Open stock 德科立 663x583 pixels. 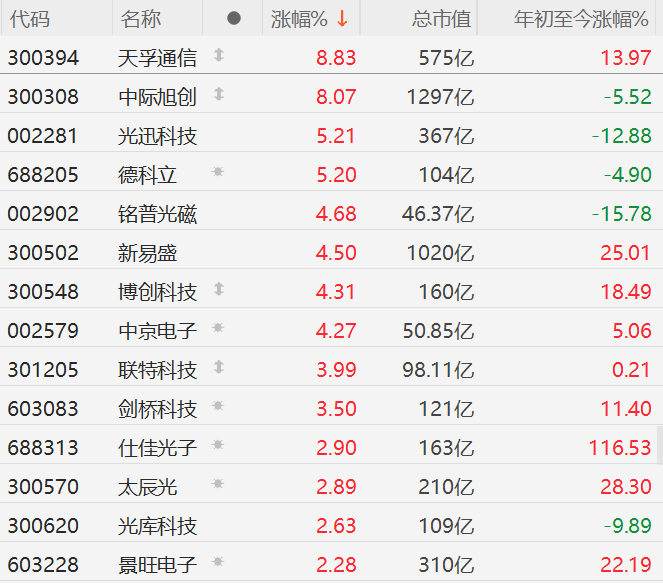click(147, 175)
